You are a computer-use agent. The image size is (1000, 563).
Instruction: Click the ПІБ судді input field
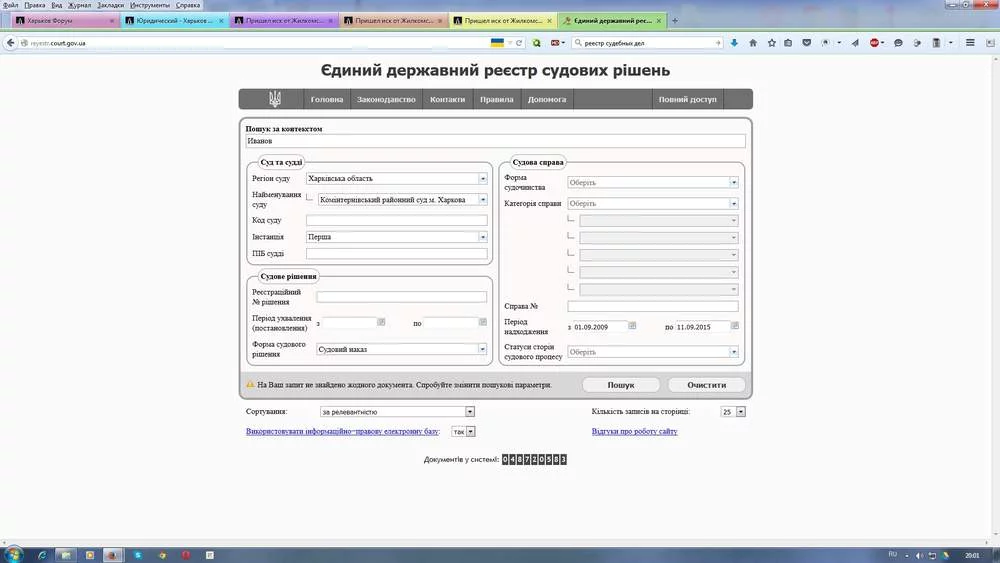coord(397,253)
